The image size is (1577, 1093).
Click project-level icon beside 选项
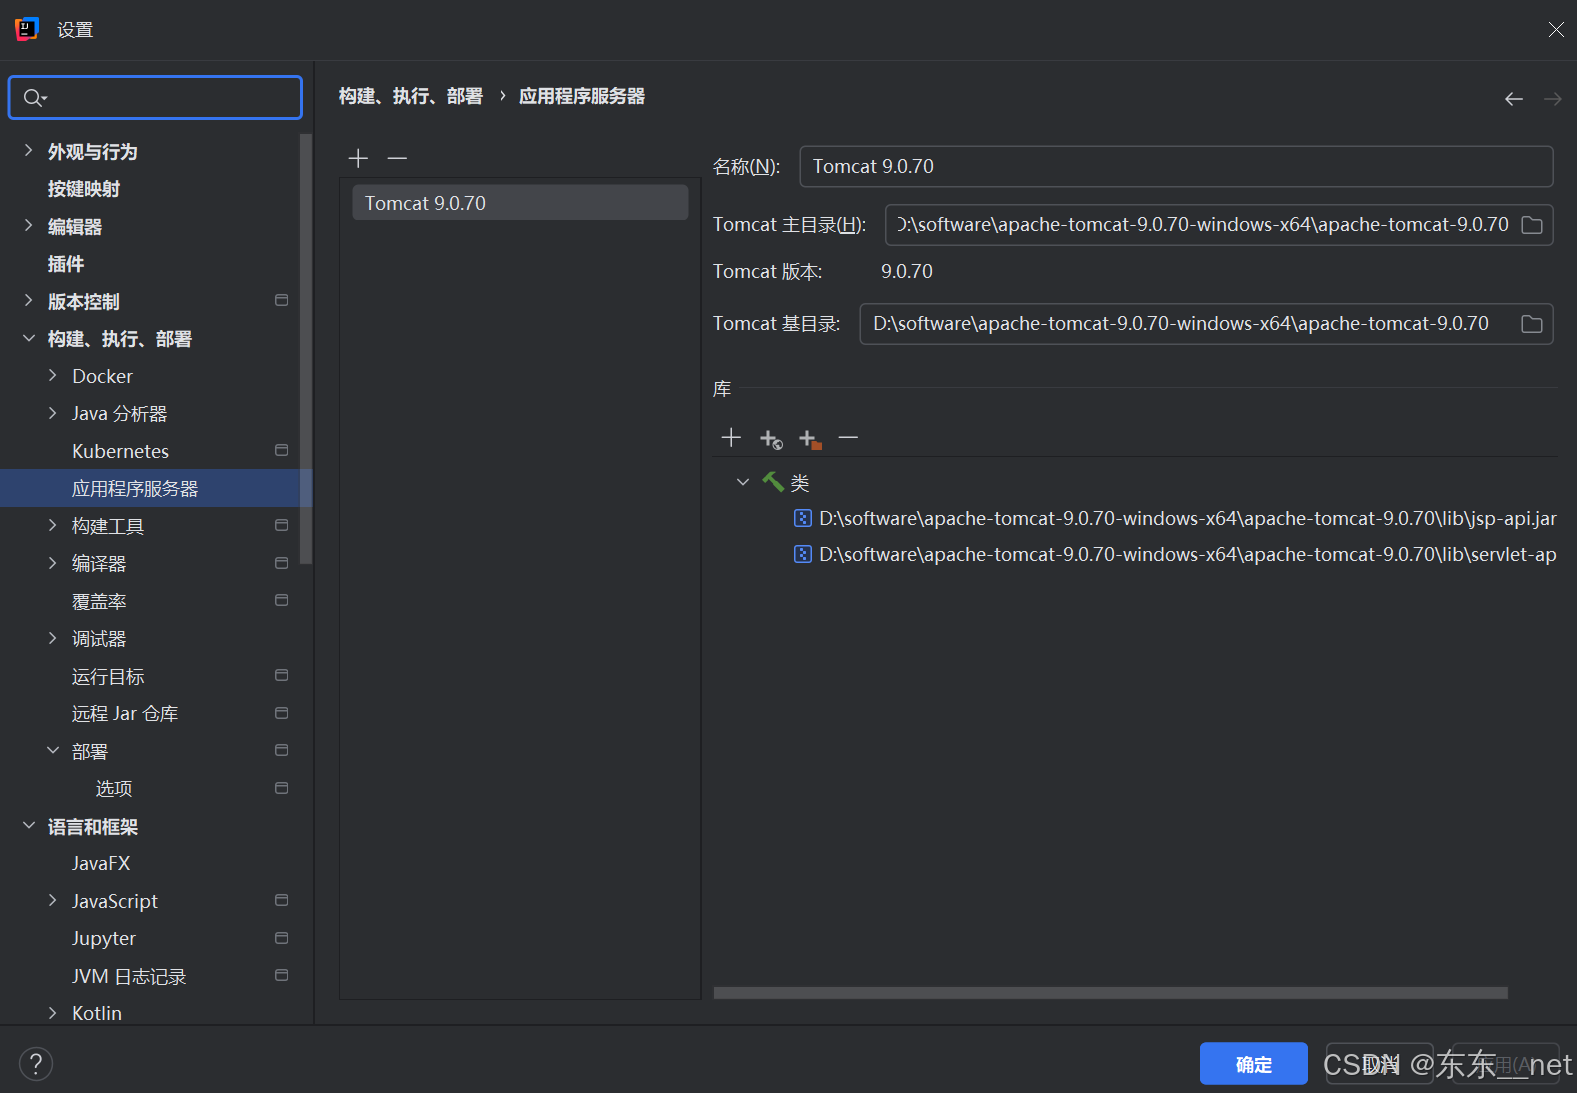coord(282,789)
